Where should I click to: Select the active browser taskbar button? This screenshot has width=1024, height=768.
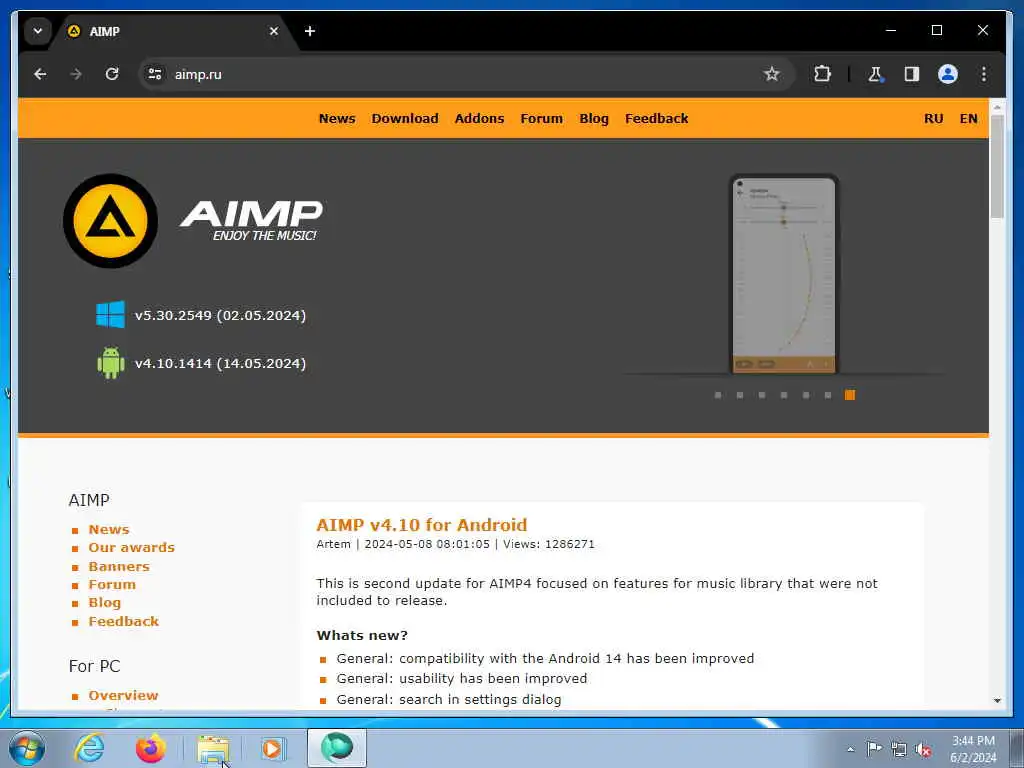coord(337,748)
